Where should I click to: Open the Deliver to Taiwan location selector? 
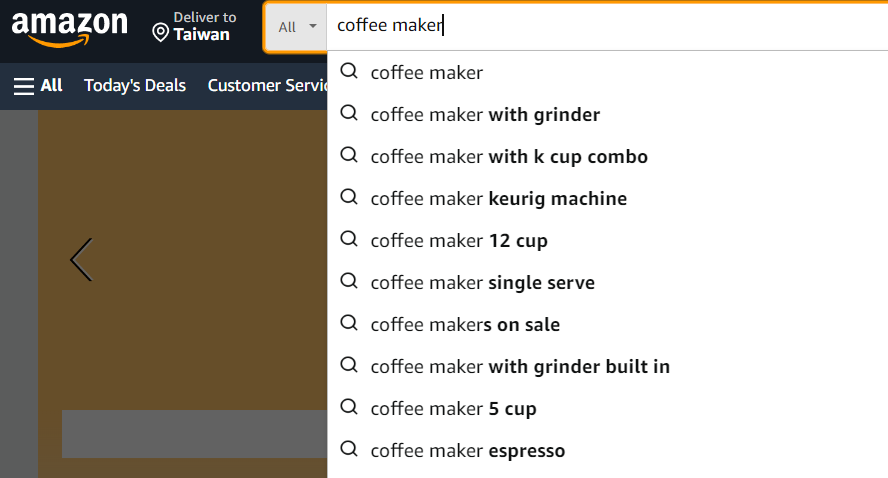click(x=194, y=27)
